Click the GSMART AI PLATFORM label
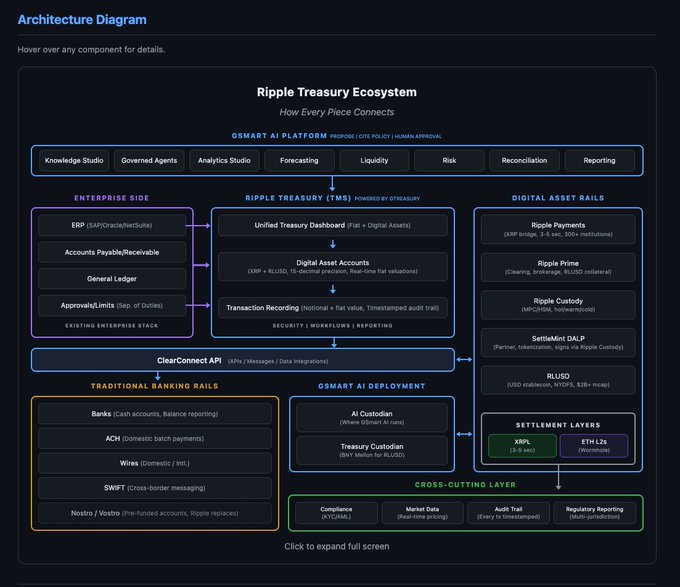This screenshot has width=680, height=587. point(279,136)
